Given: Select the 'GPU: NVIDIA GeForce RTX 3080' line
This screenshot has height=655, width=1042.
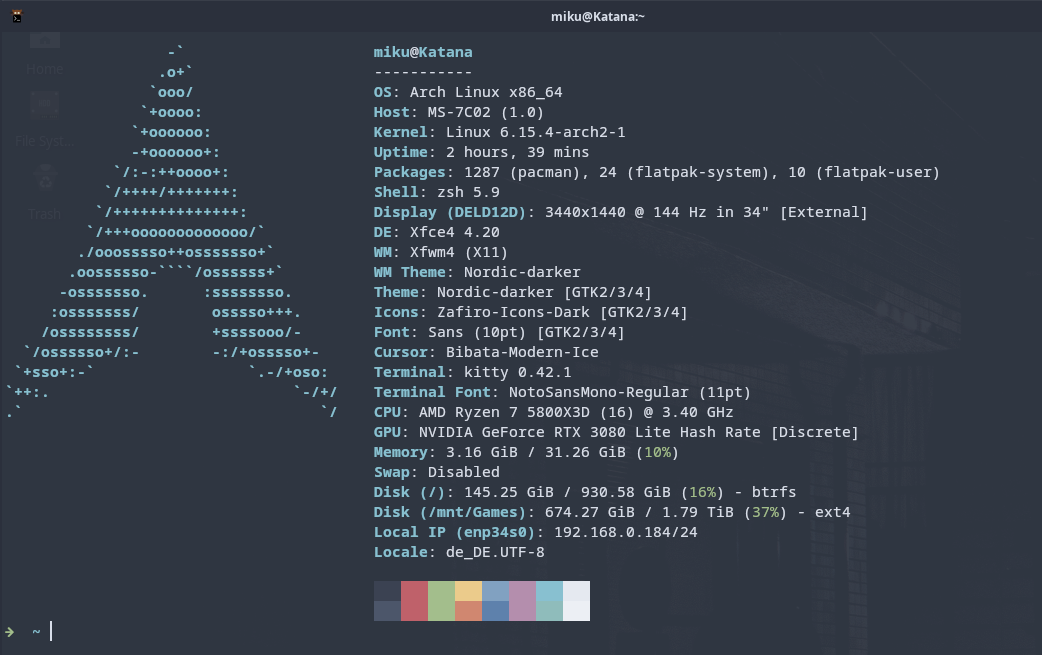Looking at the screenshot, I should pos(616,432).
